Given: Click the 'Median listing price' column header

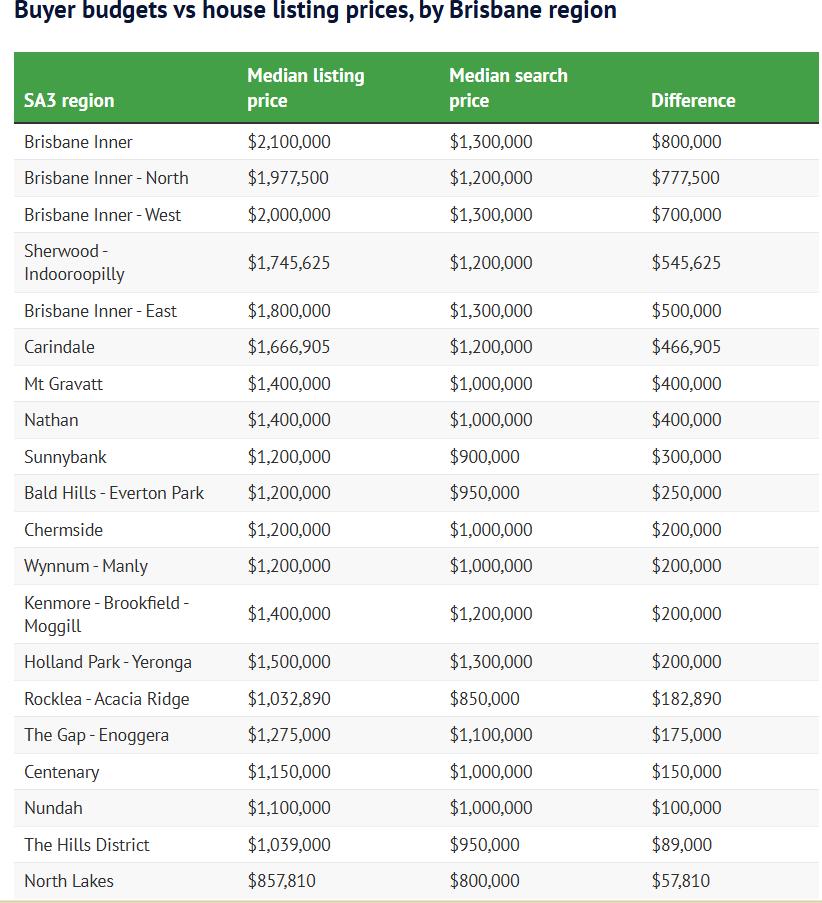Looking at the screenshot, I should pyautogui.click(x=305, y=88).
